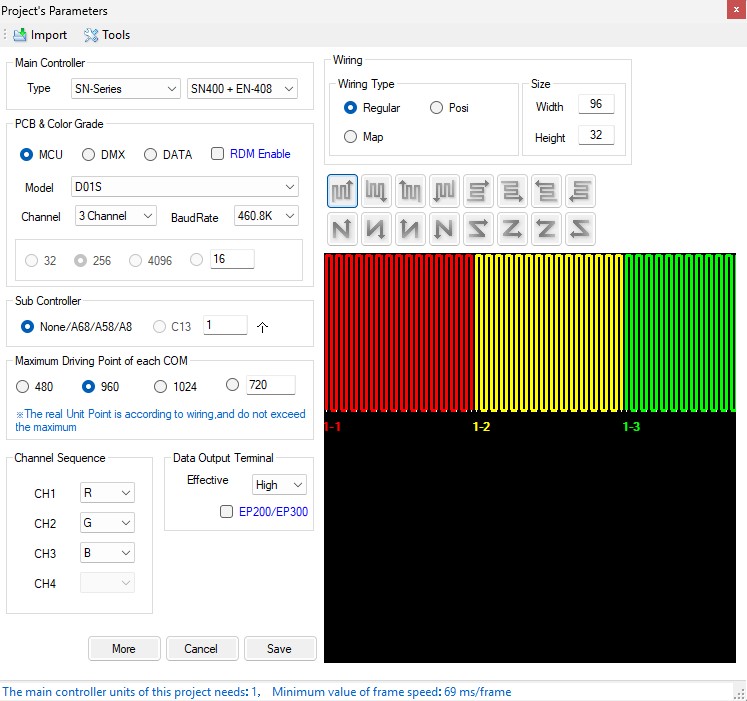
Task: Choose Z-shaped wiring with left arrow on top
Action: (x=546, y=229)
